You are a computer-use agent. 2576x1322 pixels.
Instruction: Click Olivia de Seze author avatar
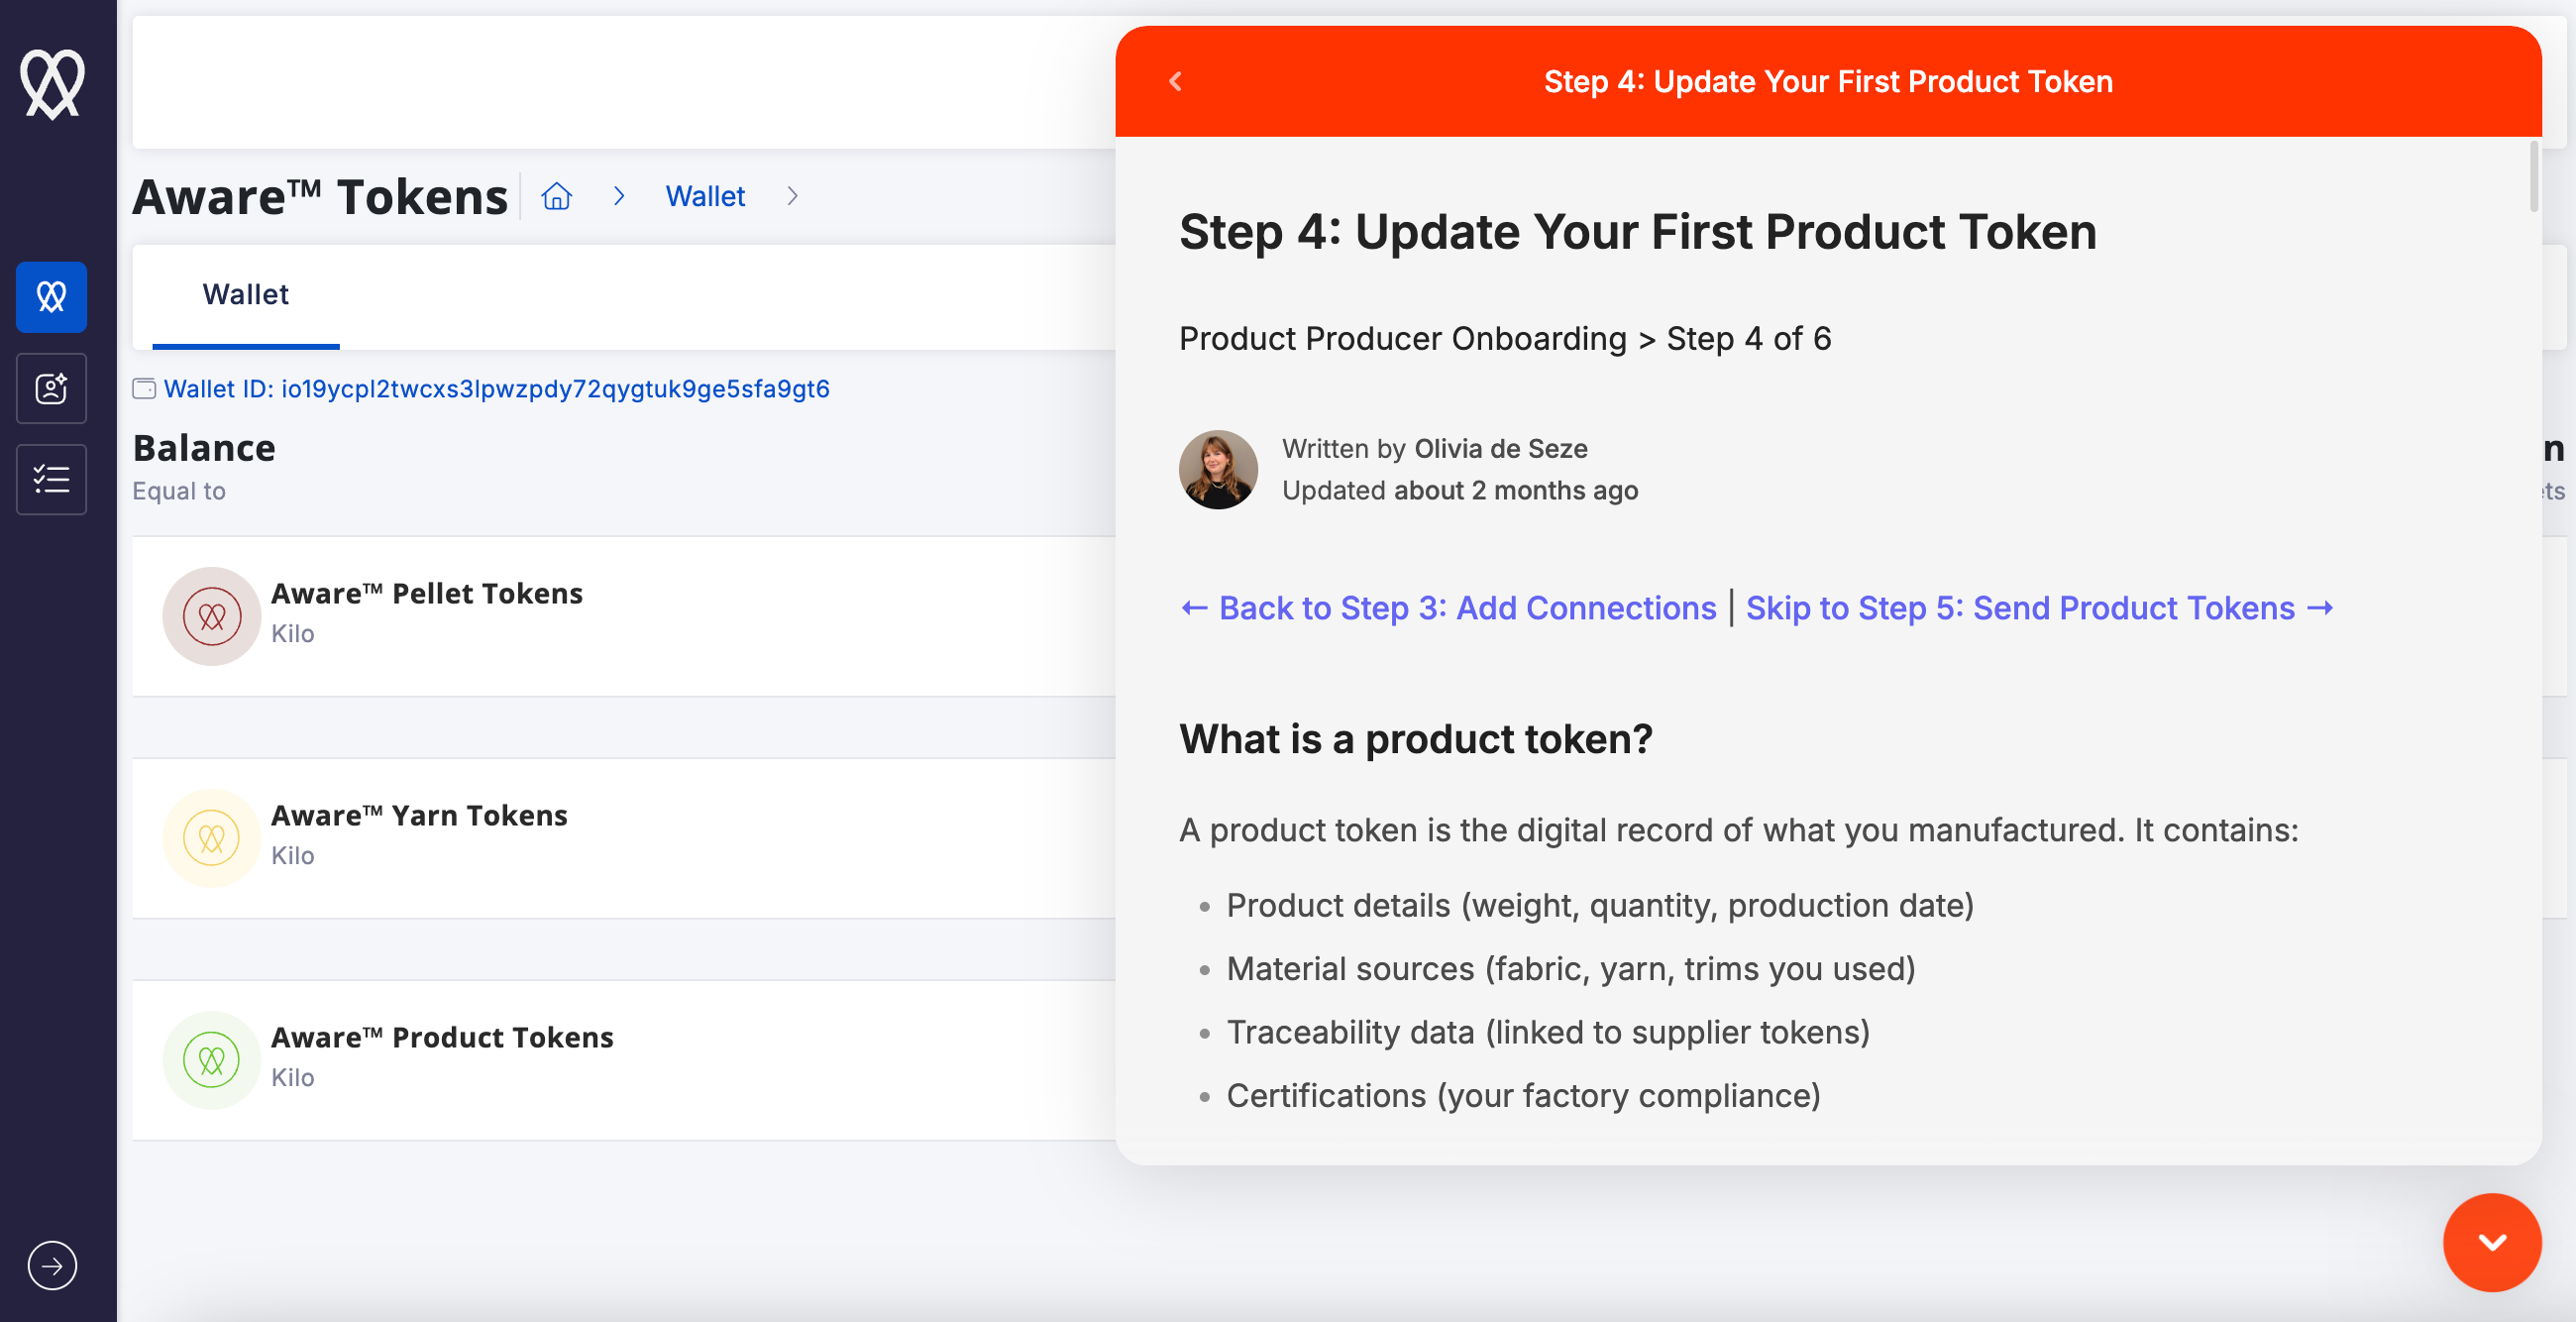(x=1218, y=470)
